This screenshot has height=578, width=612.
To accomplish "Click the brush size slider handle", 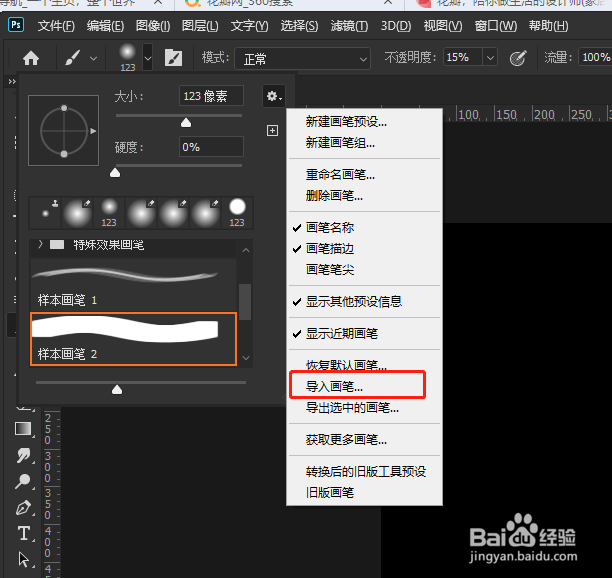I will [x=186, y=123].
